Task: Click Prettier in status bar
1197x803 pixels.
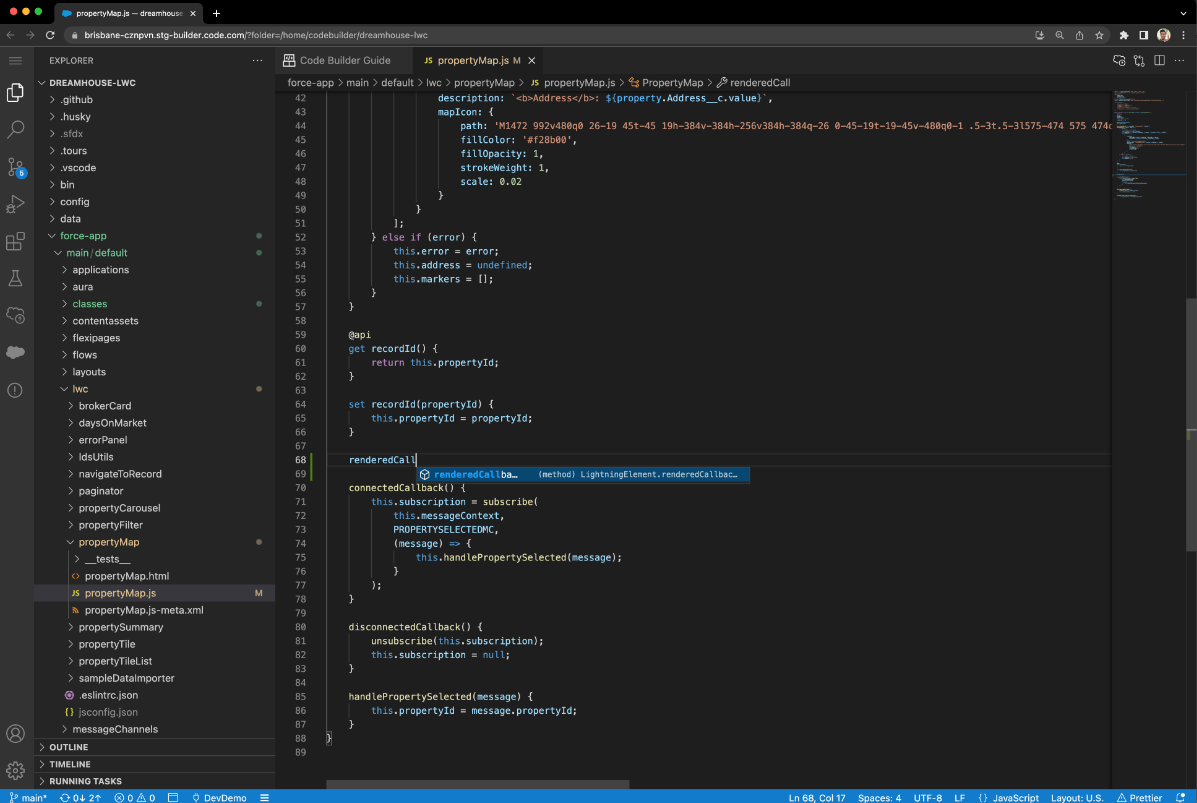Action: [1139, 798]
